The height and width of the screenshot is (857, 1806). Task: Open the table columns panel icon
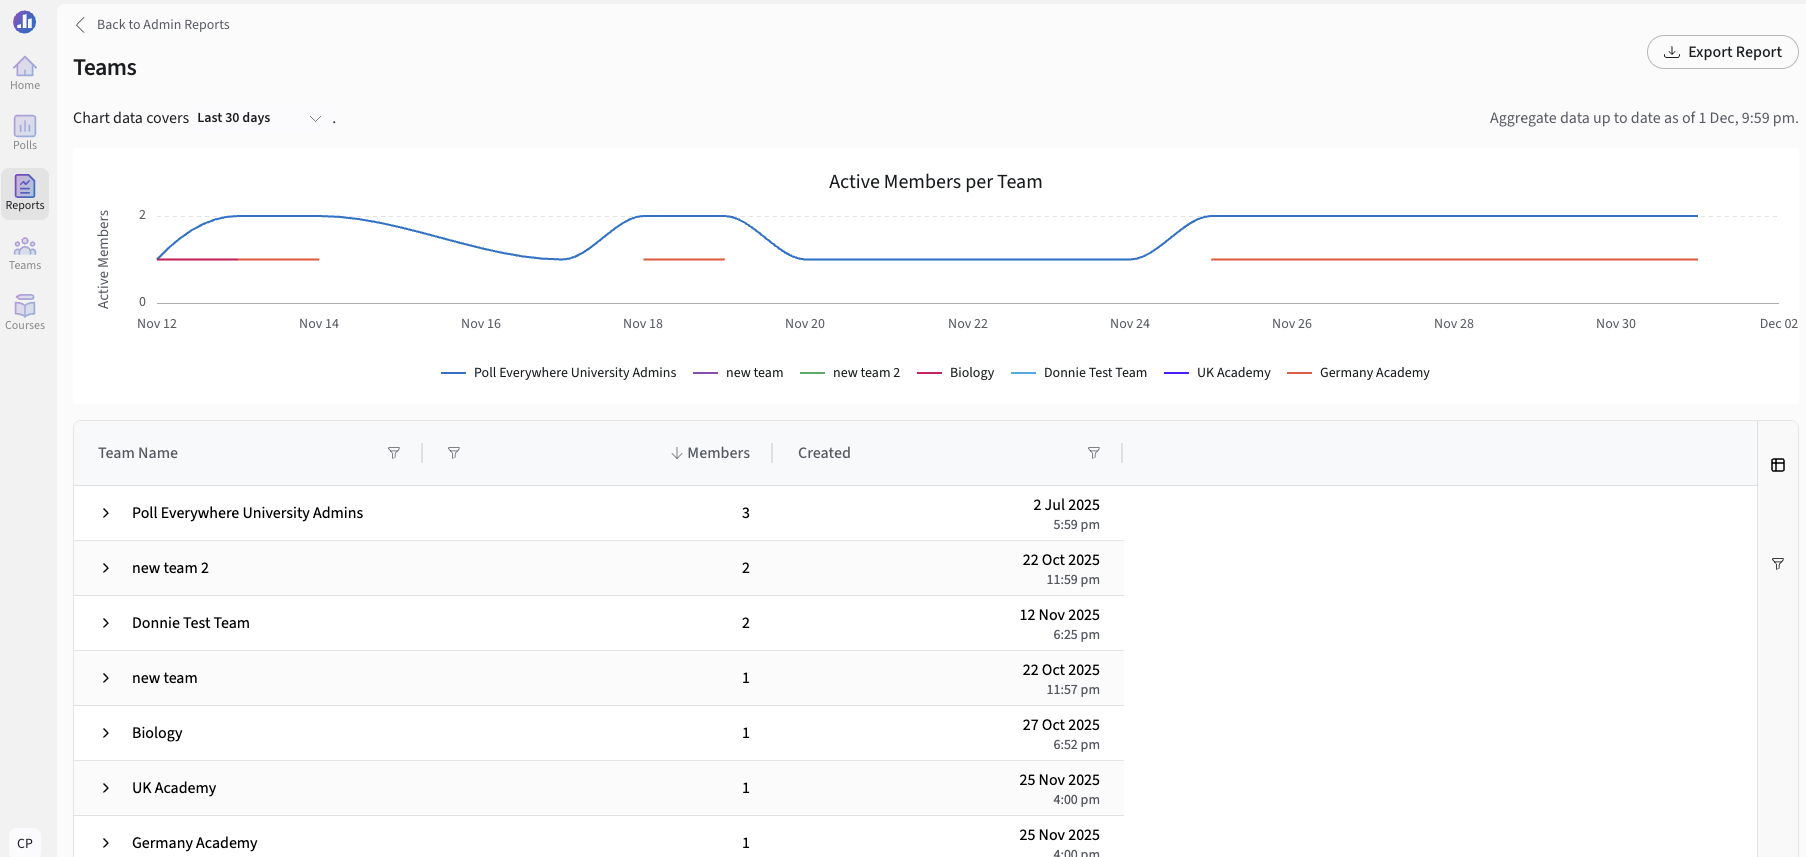pos(1778,465)
